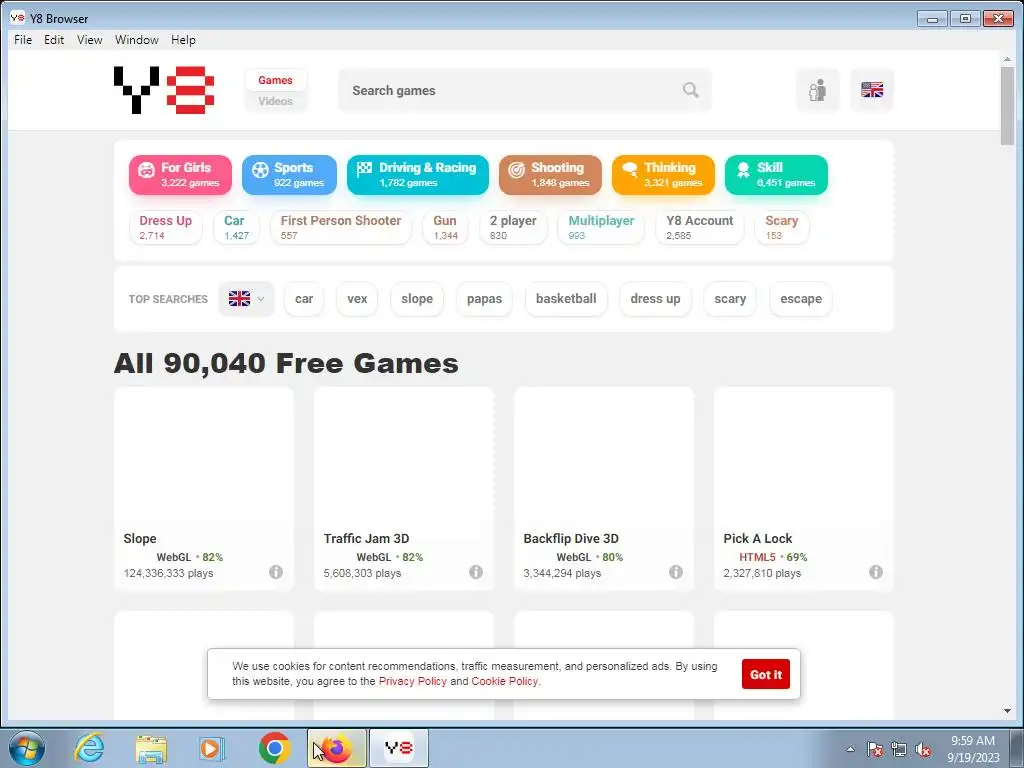The image size is (1024, 768).
Task: Open the Cookie Policy link
Action: (505, 681)
